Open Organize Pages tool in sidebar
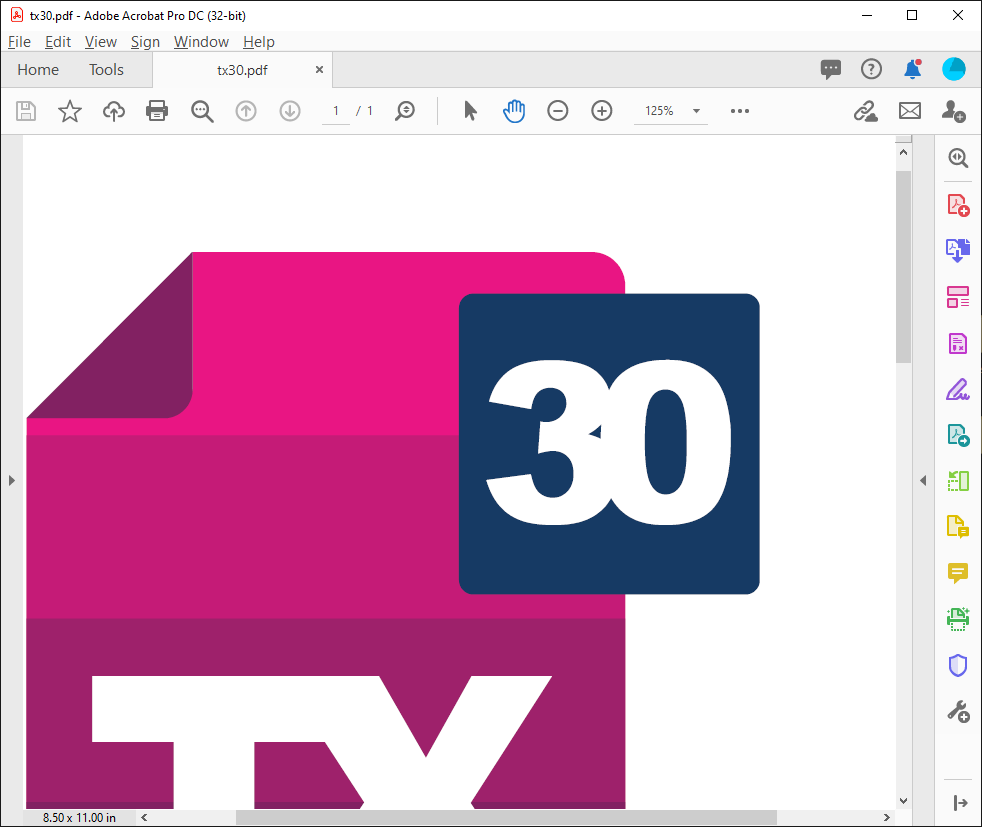 (x=958, y=297)
